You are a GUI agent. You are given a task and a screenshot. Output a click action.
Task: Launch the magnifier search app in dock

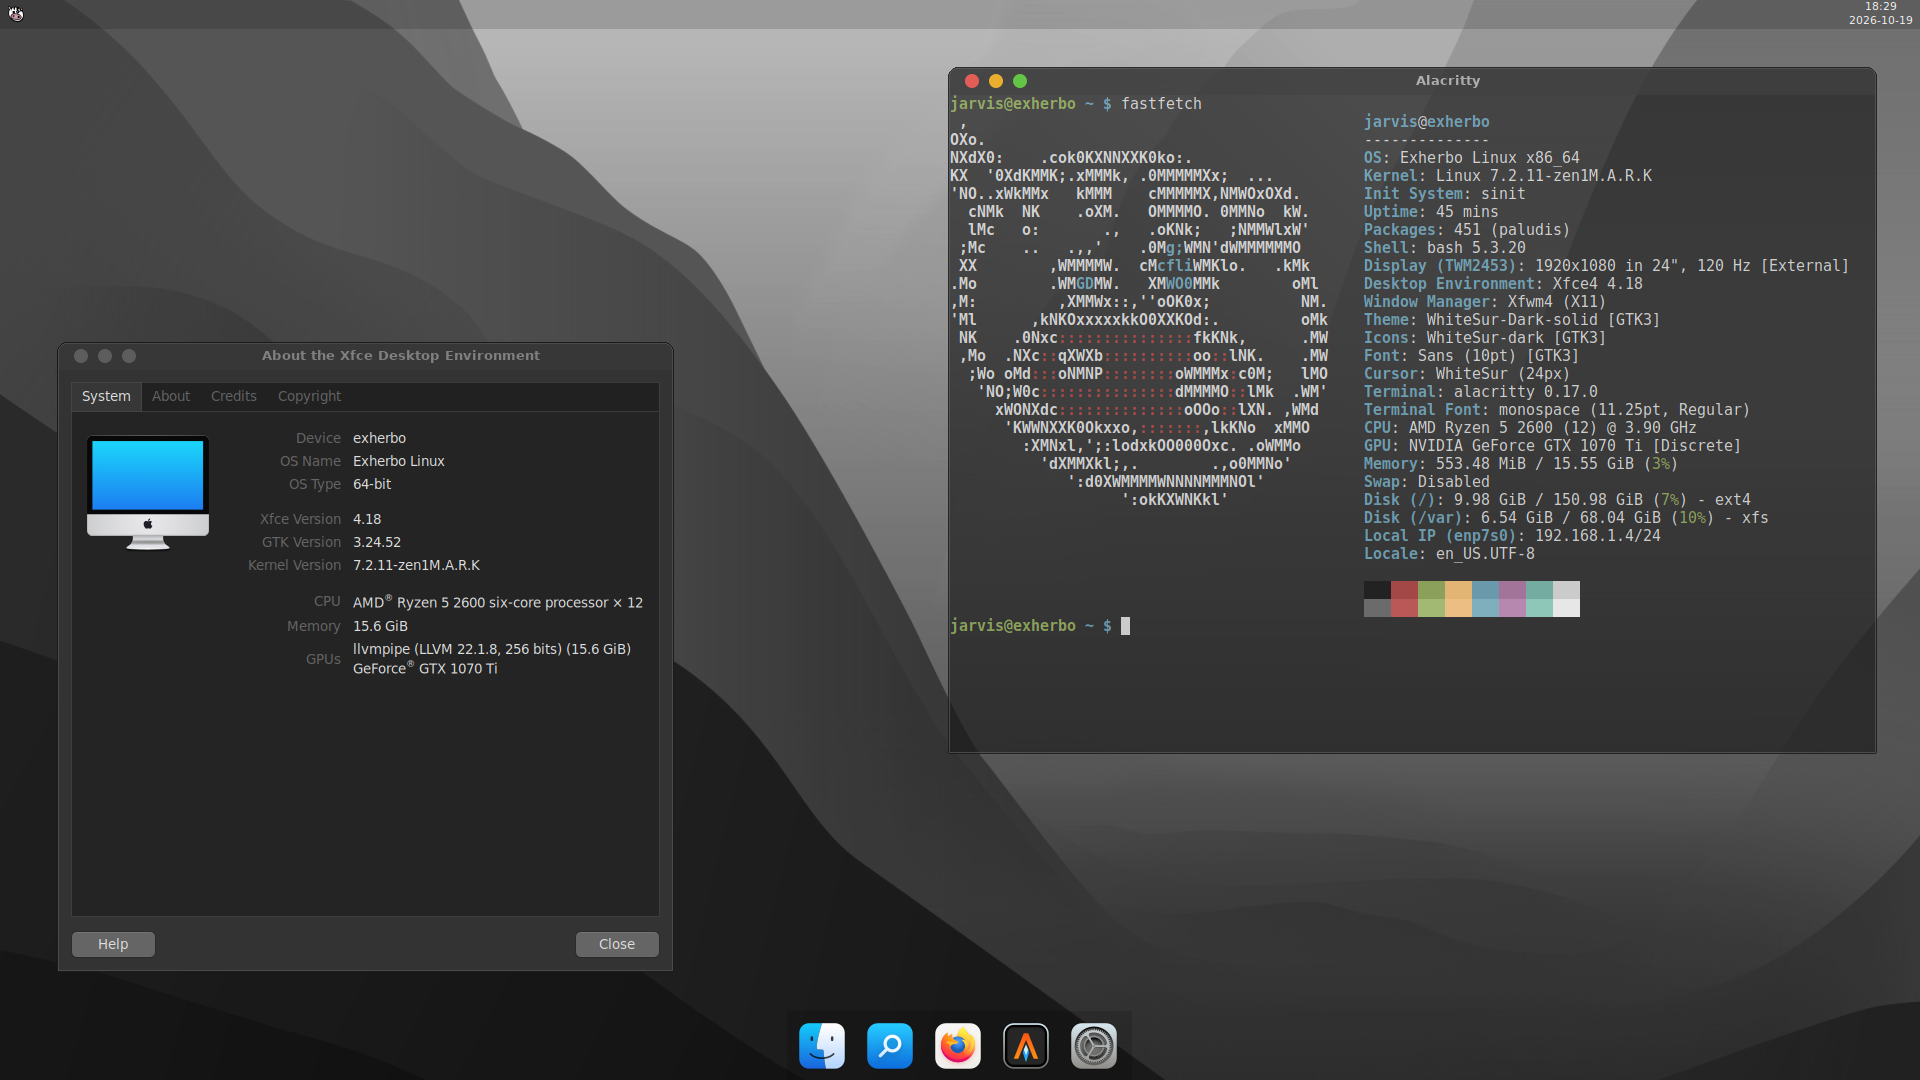tap(890, 1046)
